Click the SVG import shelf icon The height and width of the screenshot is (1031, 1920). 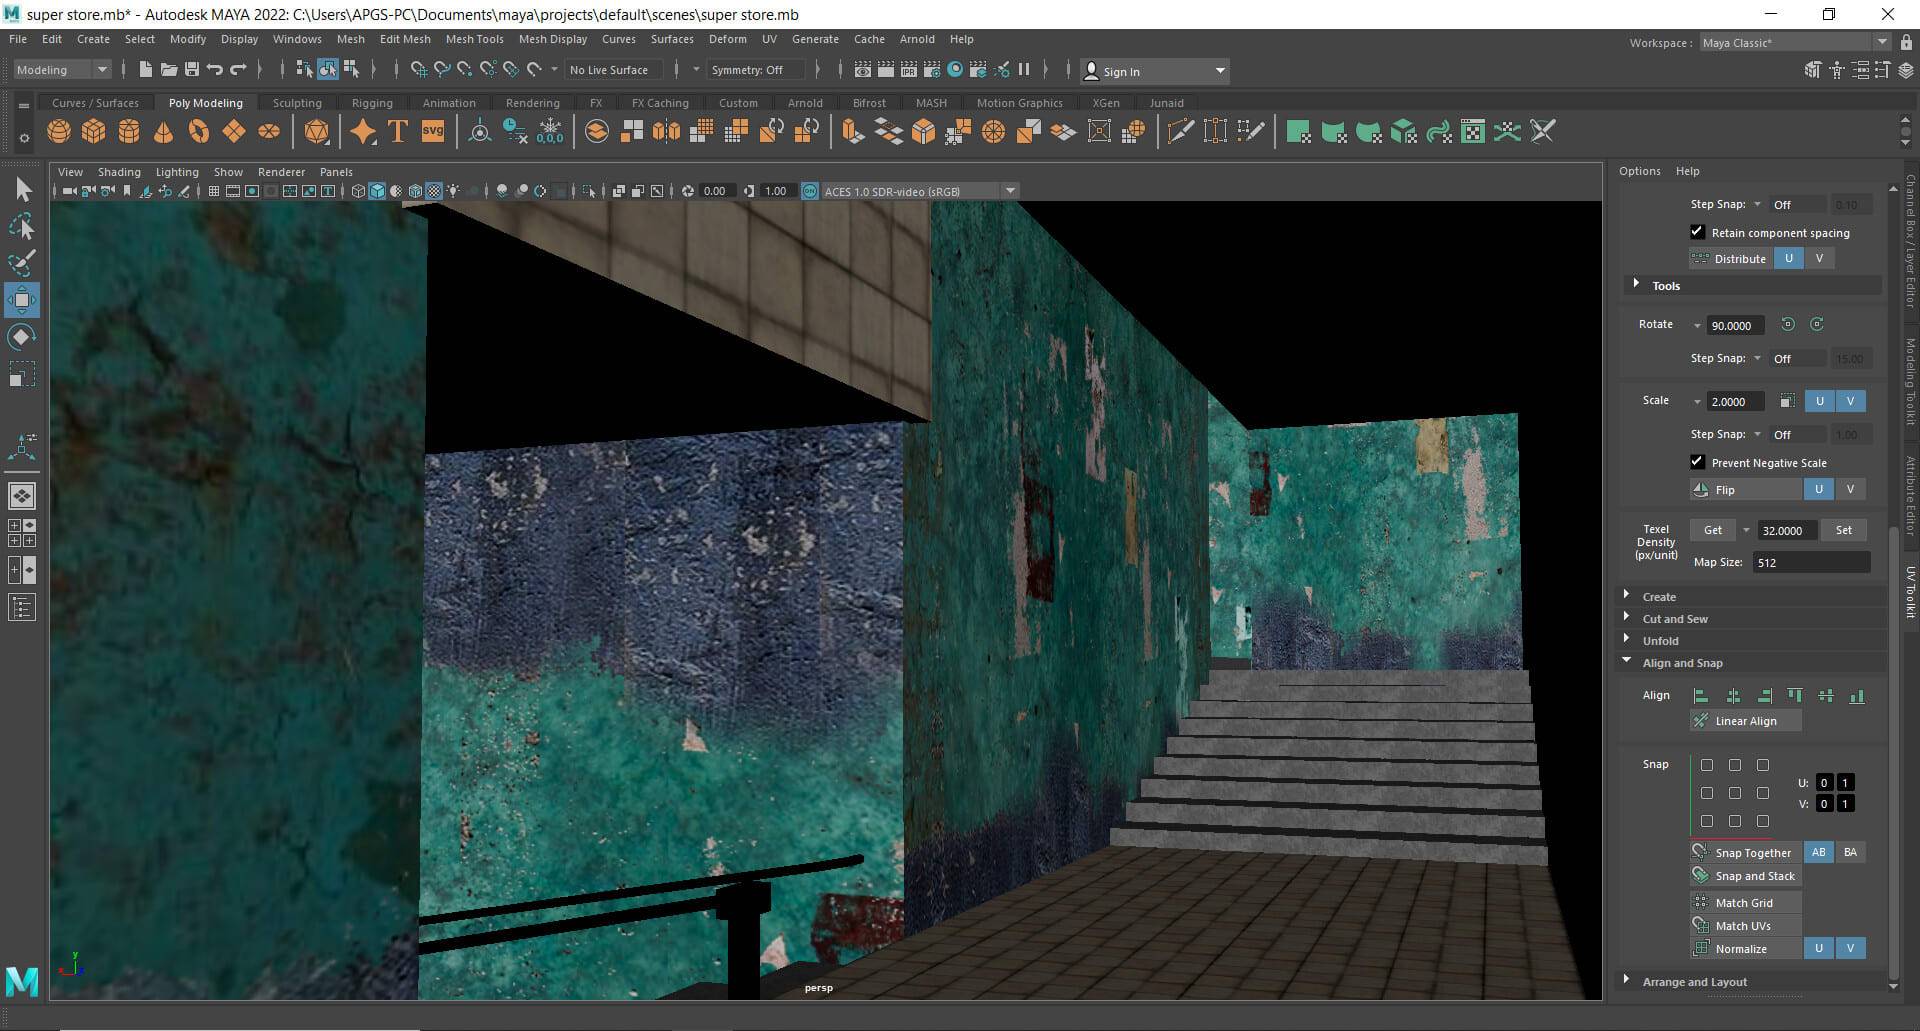point(432,132)
